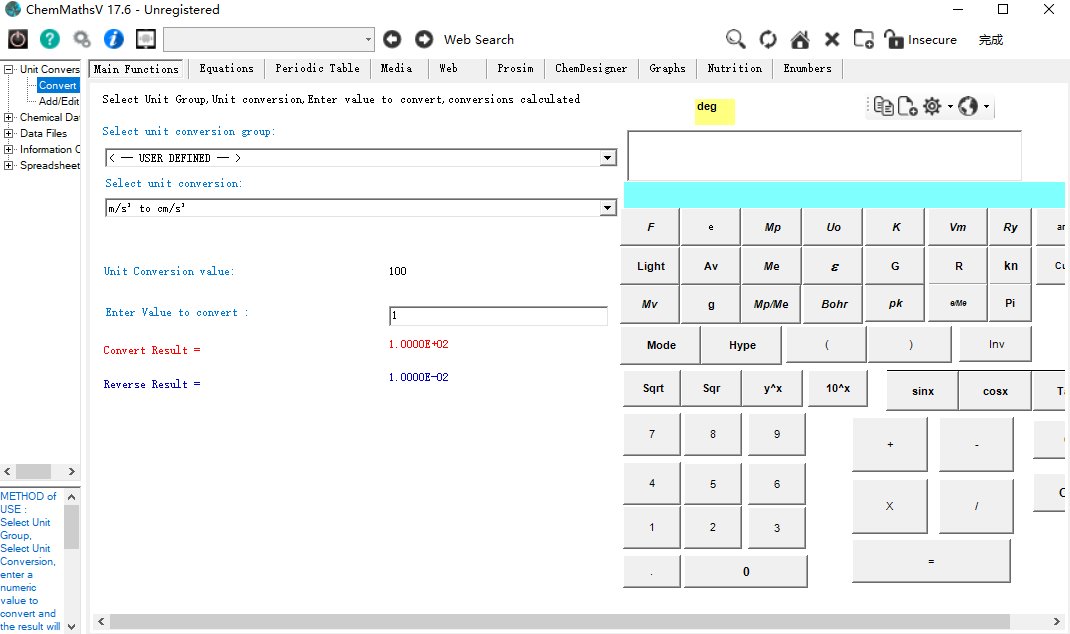Click calculator digit 7 button

click(652, 434)
